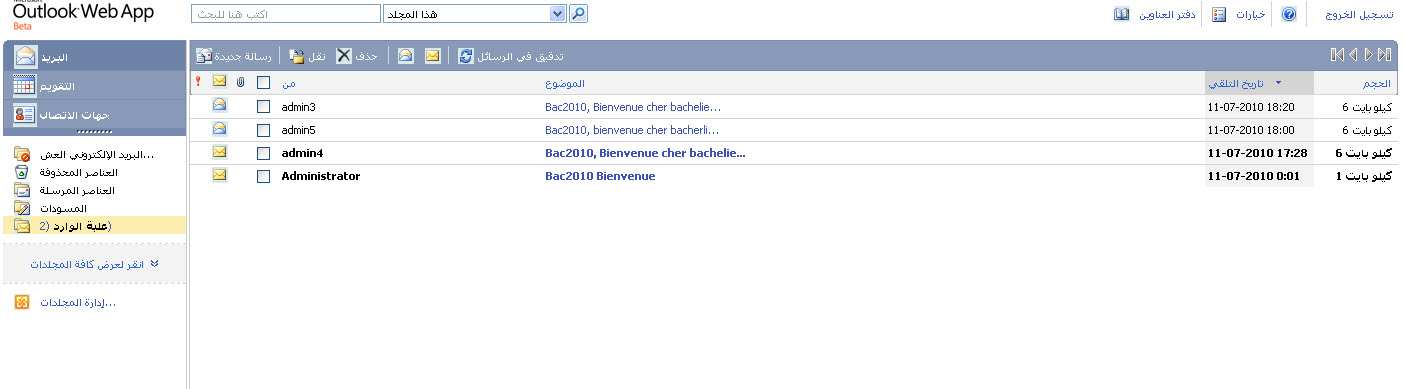Click the read envelope icon for admin3

tap(219, 105)
